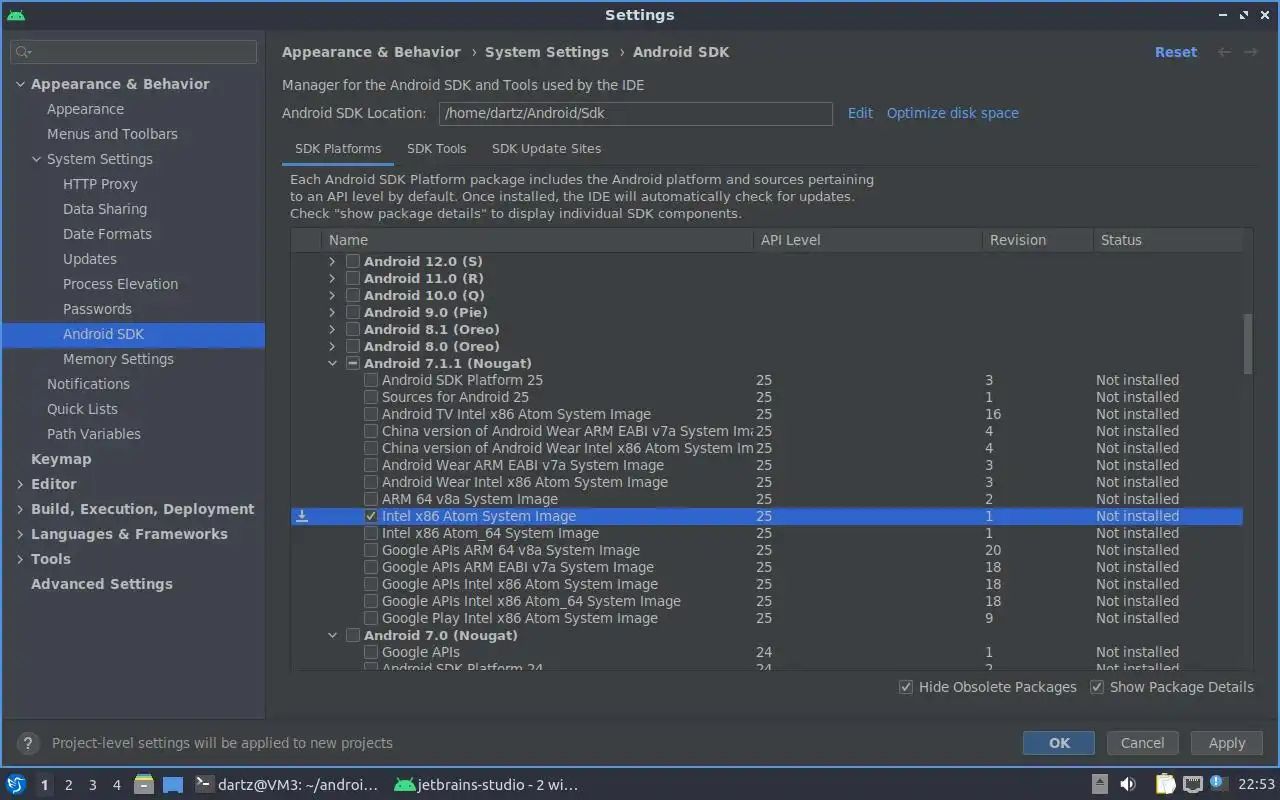Screen dimensions: 1280x800
Task: Click the Cancel button
Action: pos(1142,743)
